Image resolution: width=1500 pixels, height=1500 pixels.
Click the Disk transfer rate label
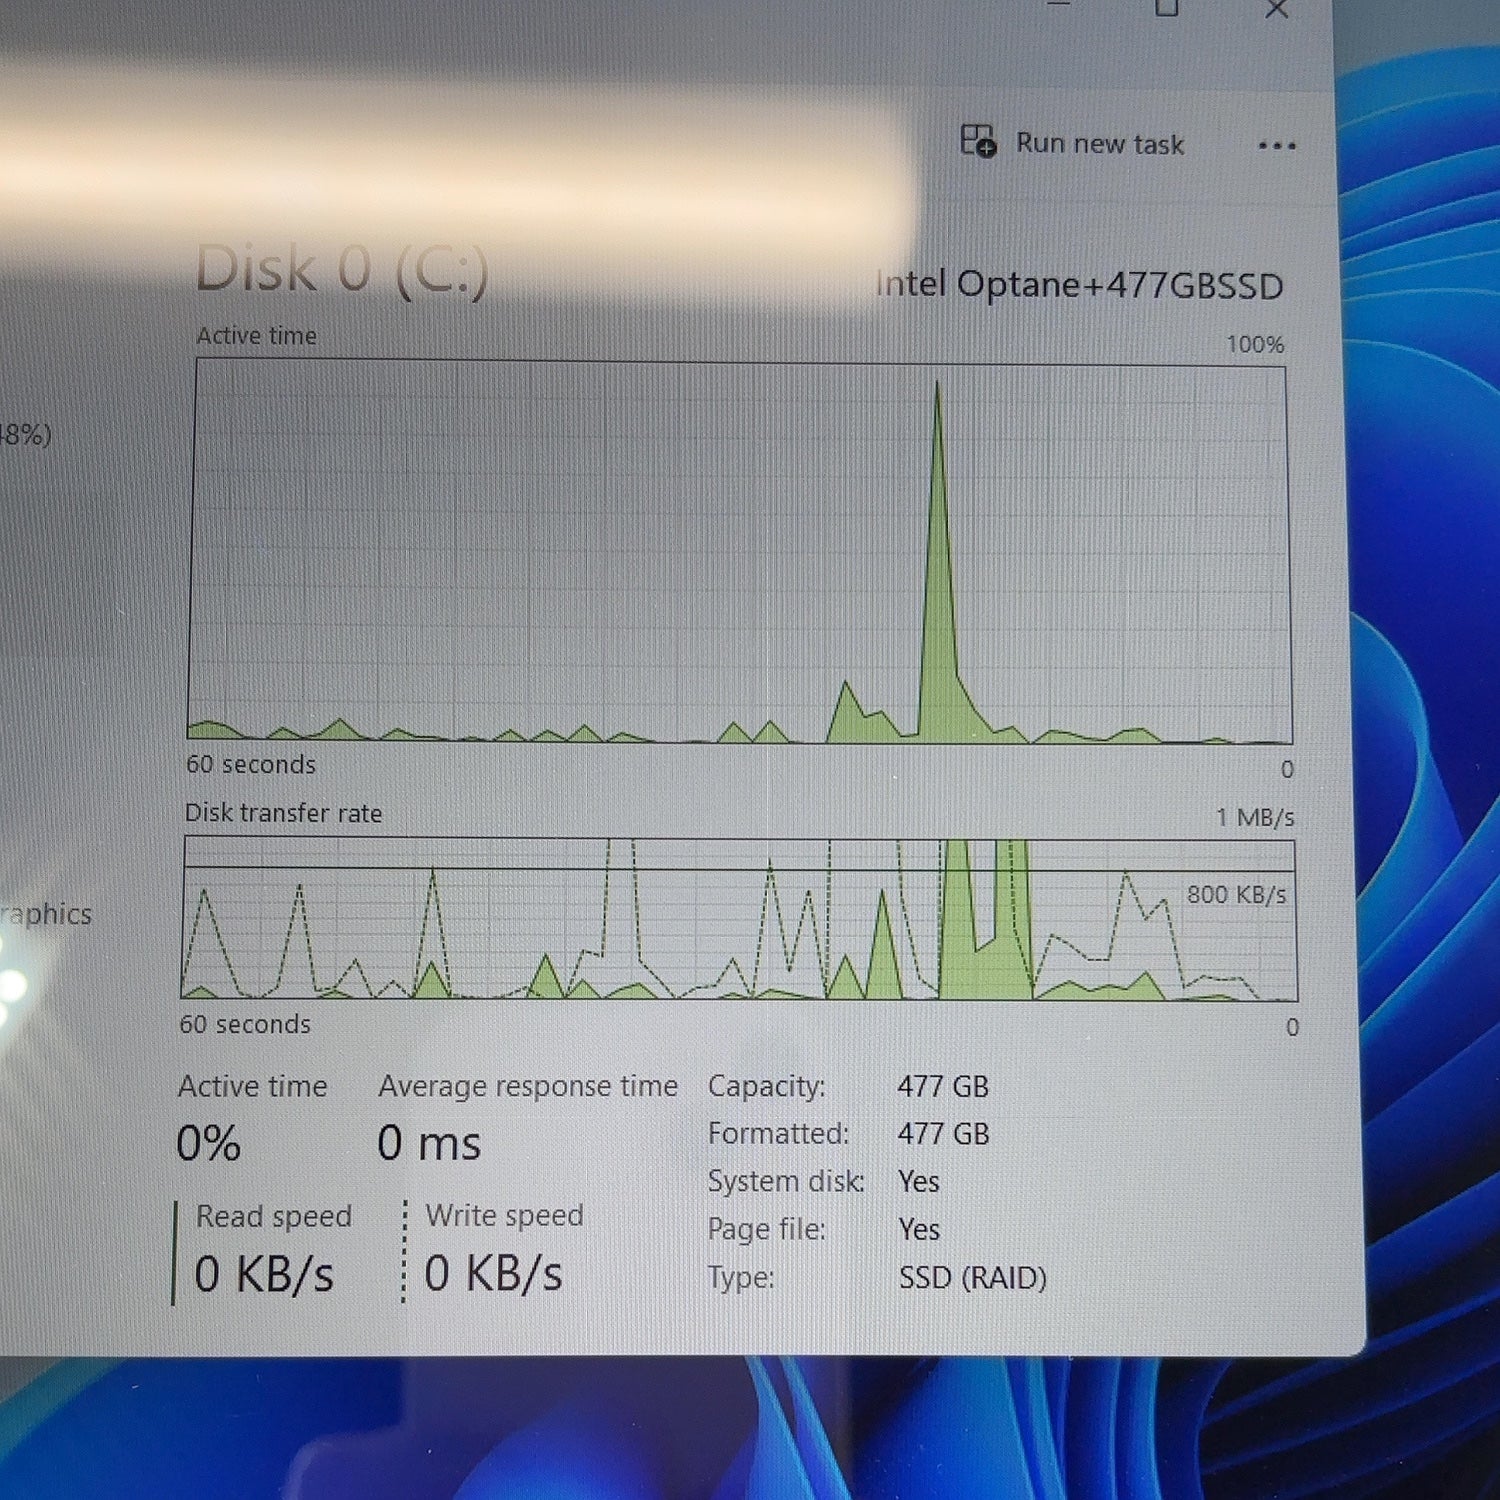point(283,813)
